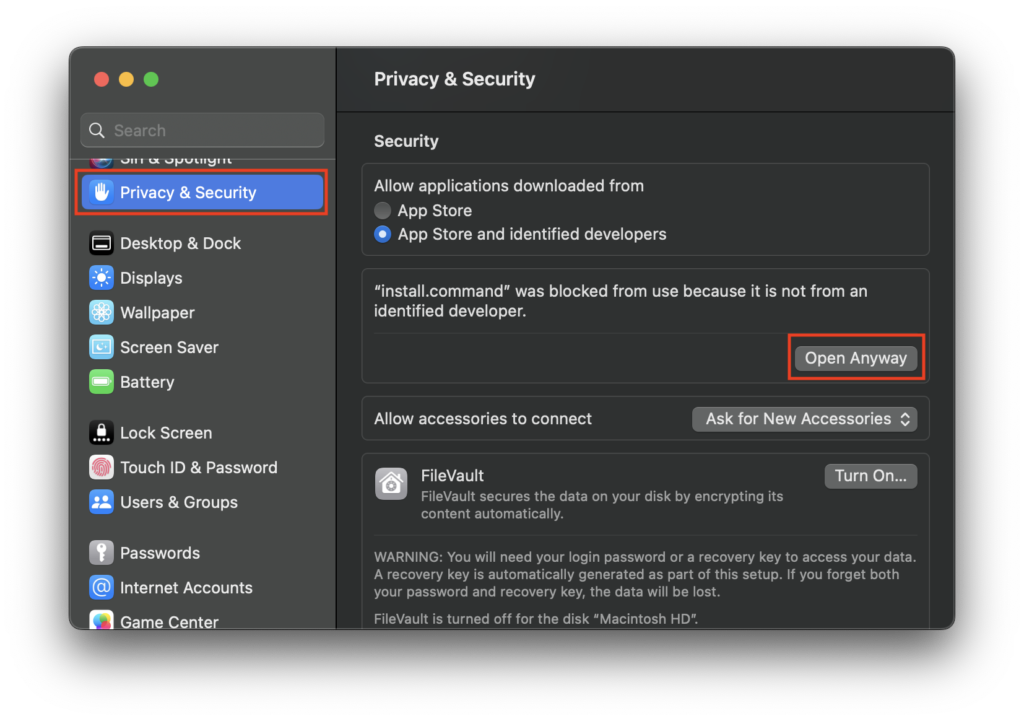Image resolution: width=1024 pixels, height=721 pixels.
Task: Click the Users & Groups icon
Action: (101, 502)
